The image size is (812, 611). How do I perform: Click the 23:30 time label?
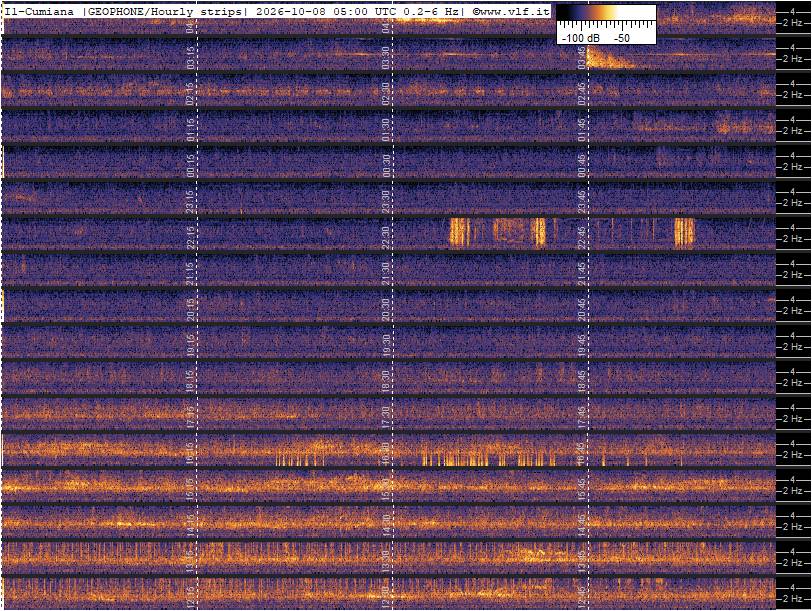385,202
